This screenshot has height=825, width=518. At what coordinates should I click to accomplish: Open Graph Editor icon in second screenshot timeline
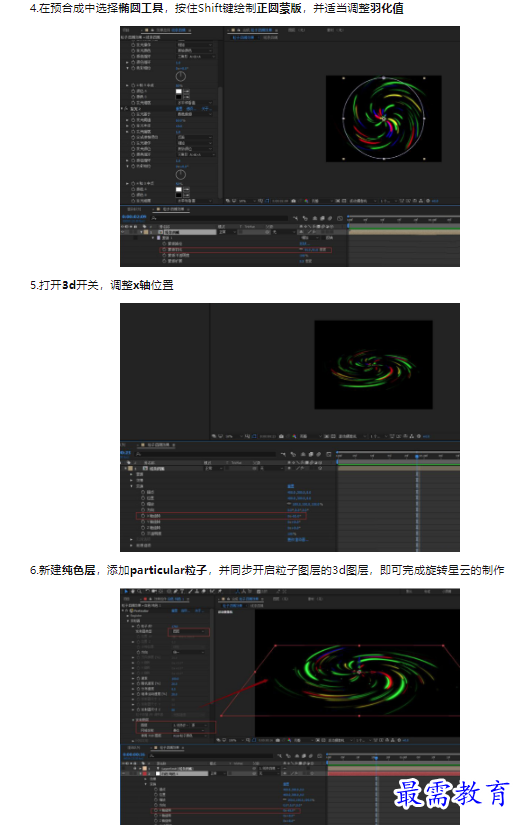[x=329, y=454]
